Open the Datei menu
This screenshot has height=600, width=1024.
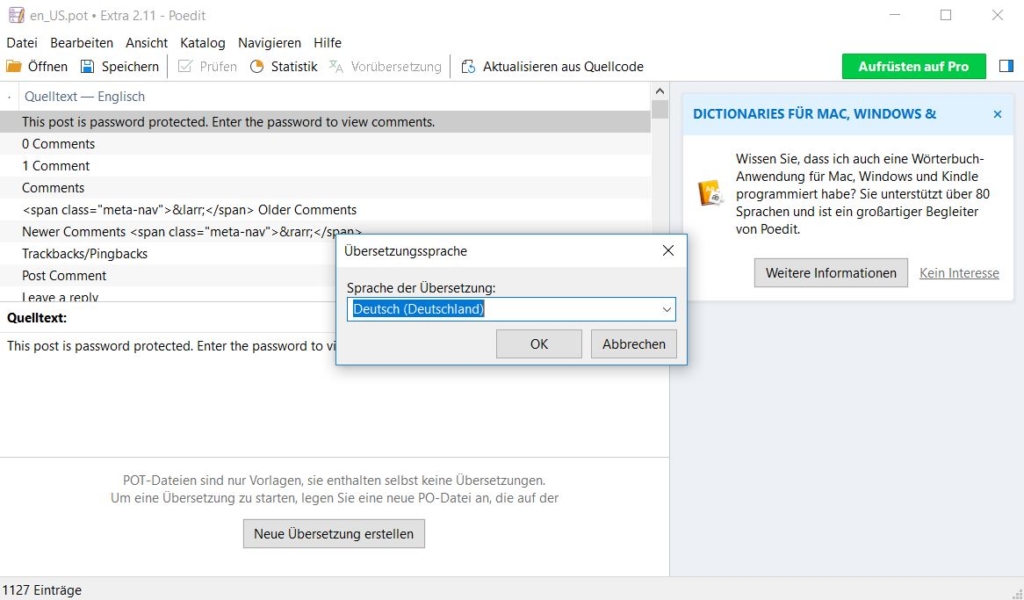tap(22, 42)
